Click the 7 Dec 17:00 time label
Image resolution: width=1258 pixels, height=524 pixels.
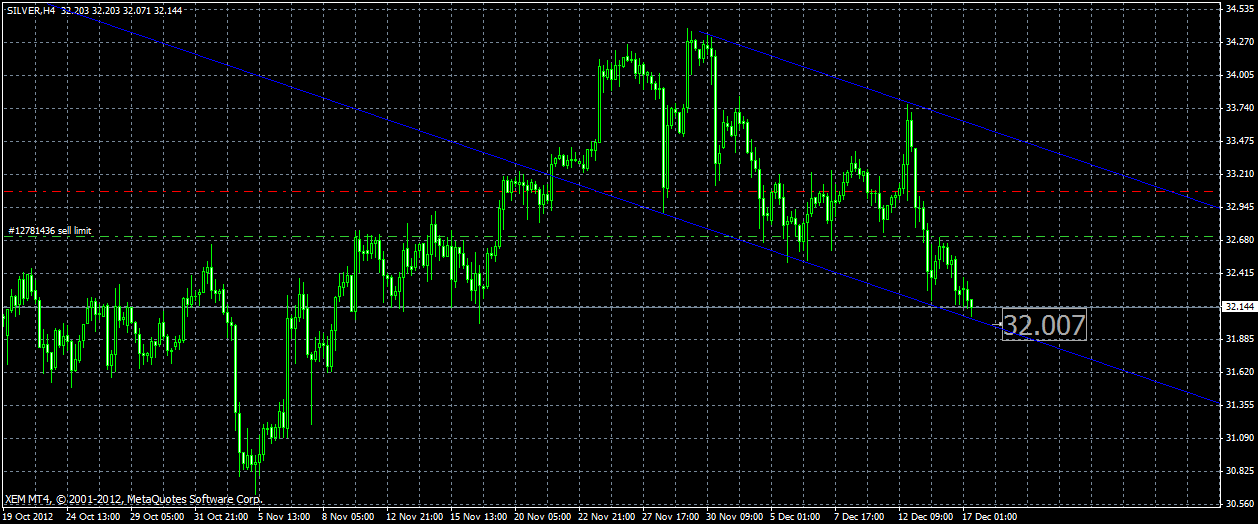[860, 517]
